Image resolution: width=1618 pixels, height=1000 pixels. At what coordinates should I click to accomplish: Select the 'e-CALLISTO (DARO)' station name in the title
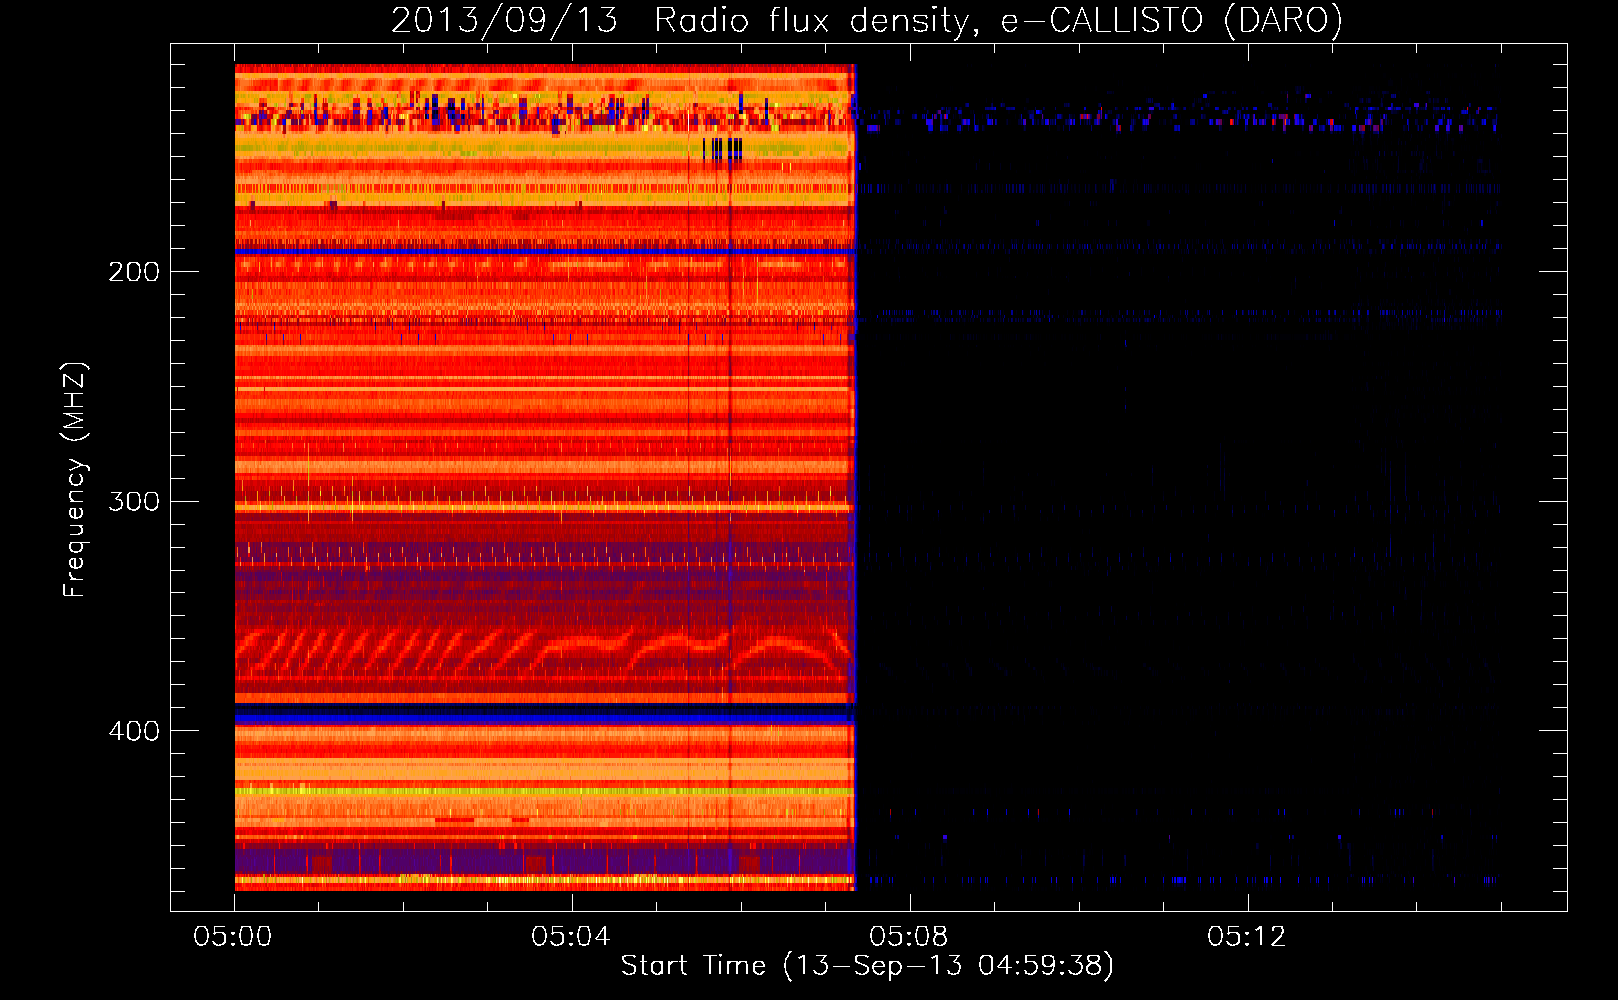1172,20
